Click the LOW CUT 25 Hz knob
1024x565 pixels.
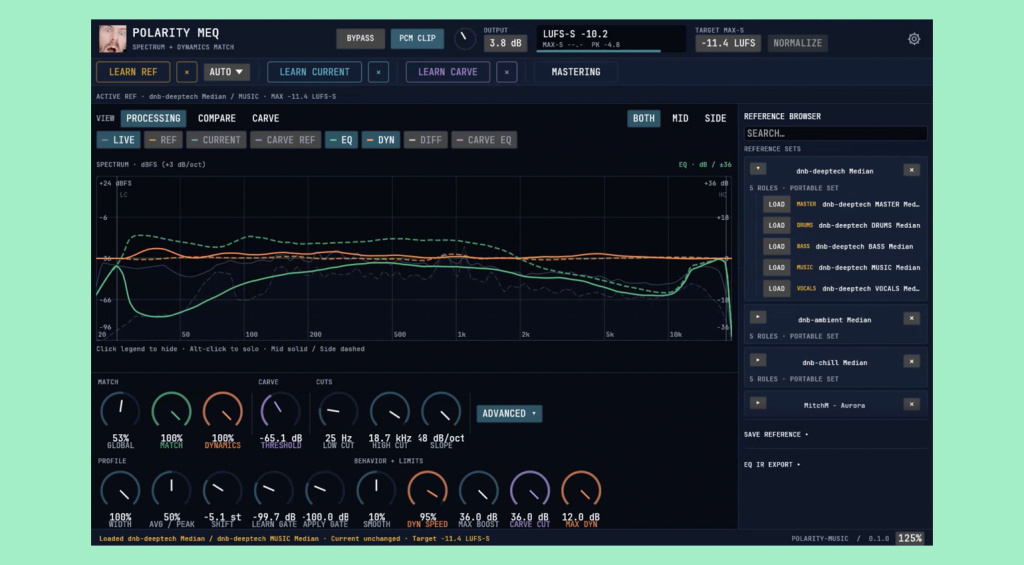tap(338, 412)
